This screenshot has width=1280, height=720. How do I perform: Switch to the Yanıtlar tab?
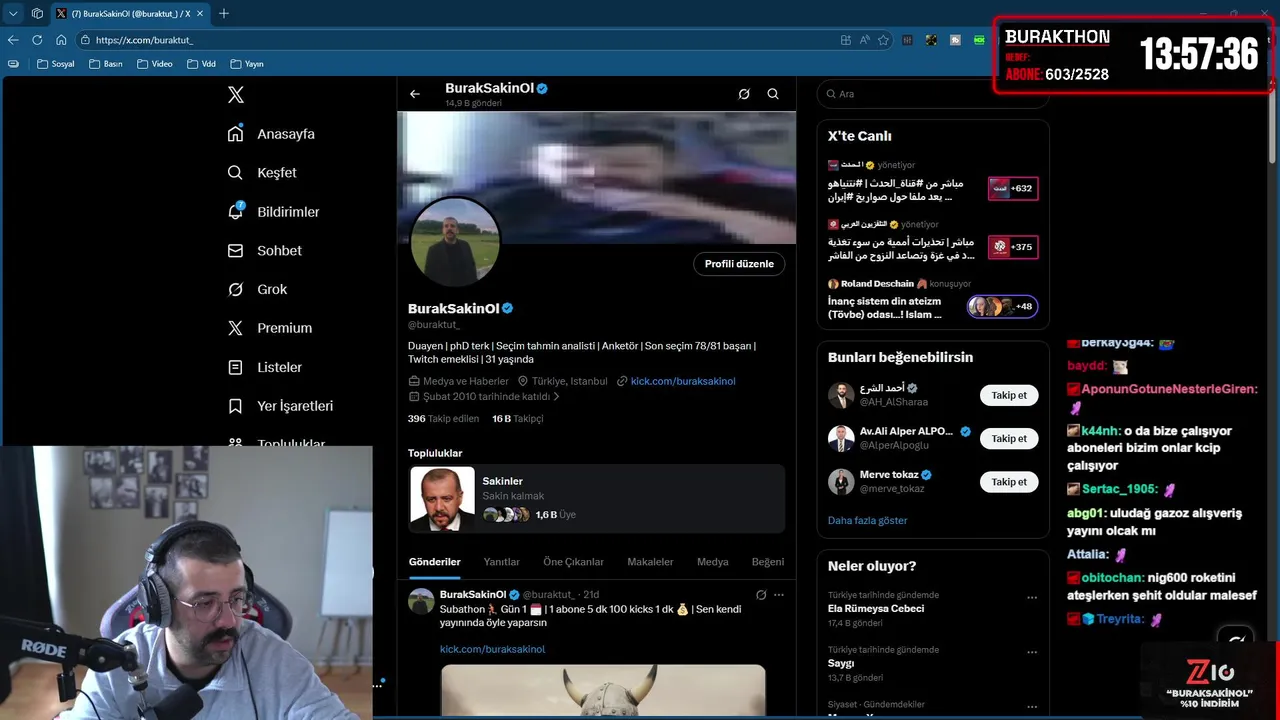pos(502,562)
